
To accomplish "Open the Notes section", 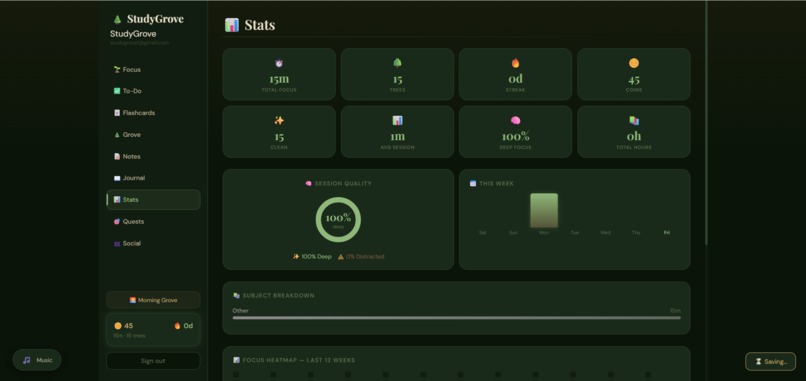I will point(153,156).
